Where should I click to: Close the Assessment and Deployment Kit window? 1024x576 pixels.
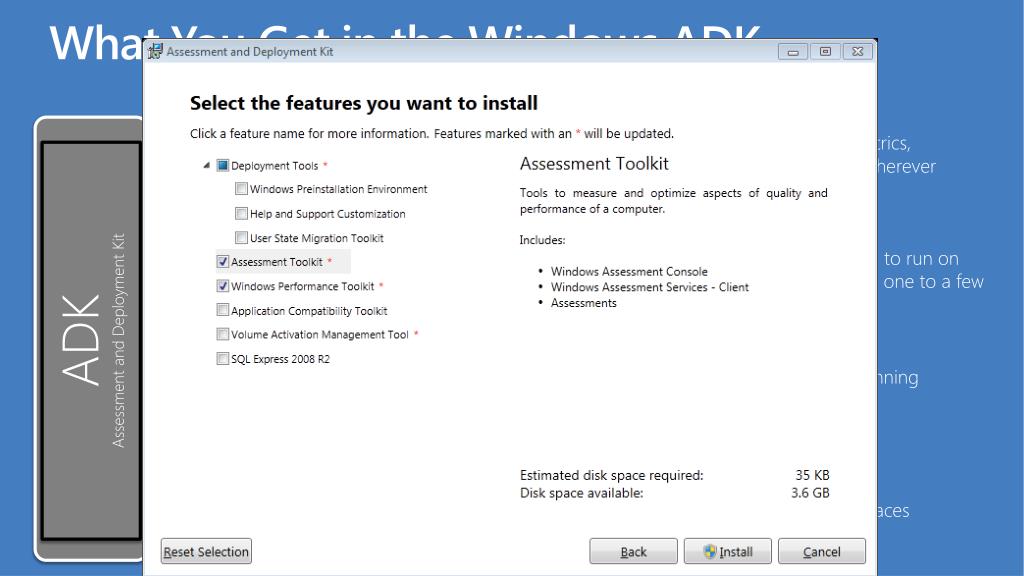(857, 52)
